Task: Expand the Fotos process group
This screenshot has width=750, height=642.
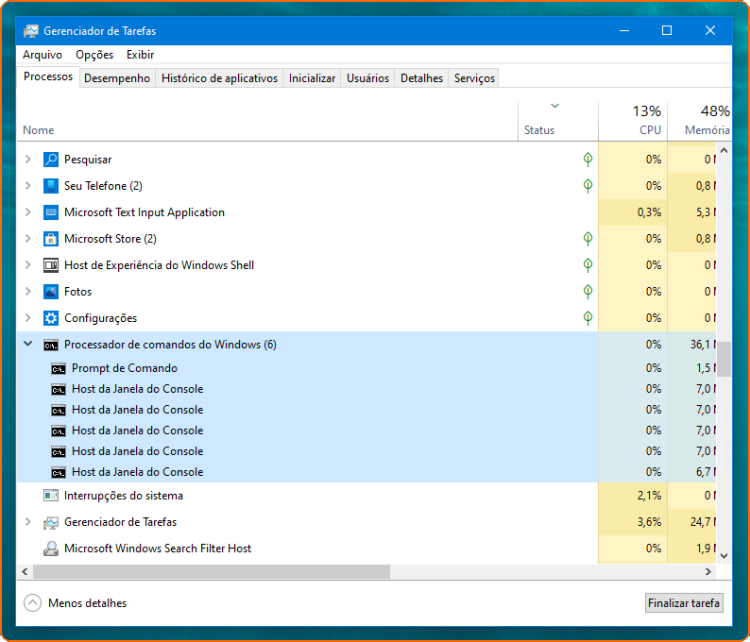Action: [x=28, y=291]
